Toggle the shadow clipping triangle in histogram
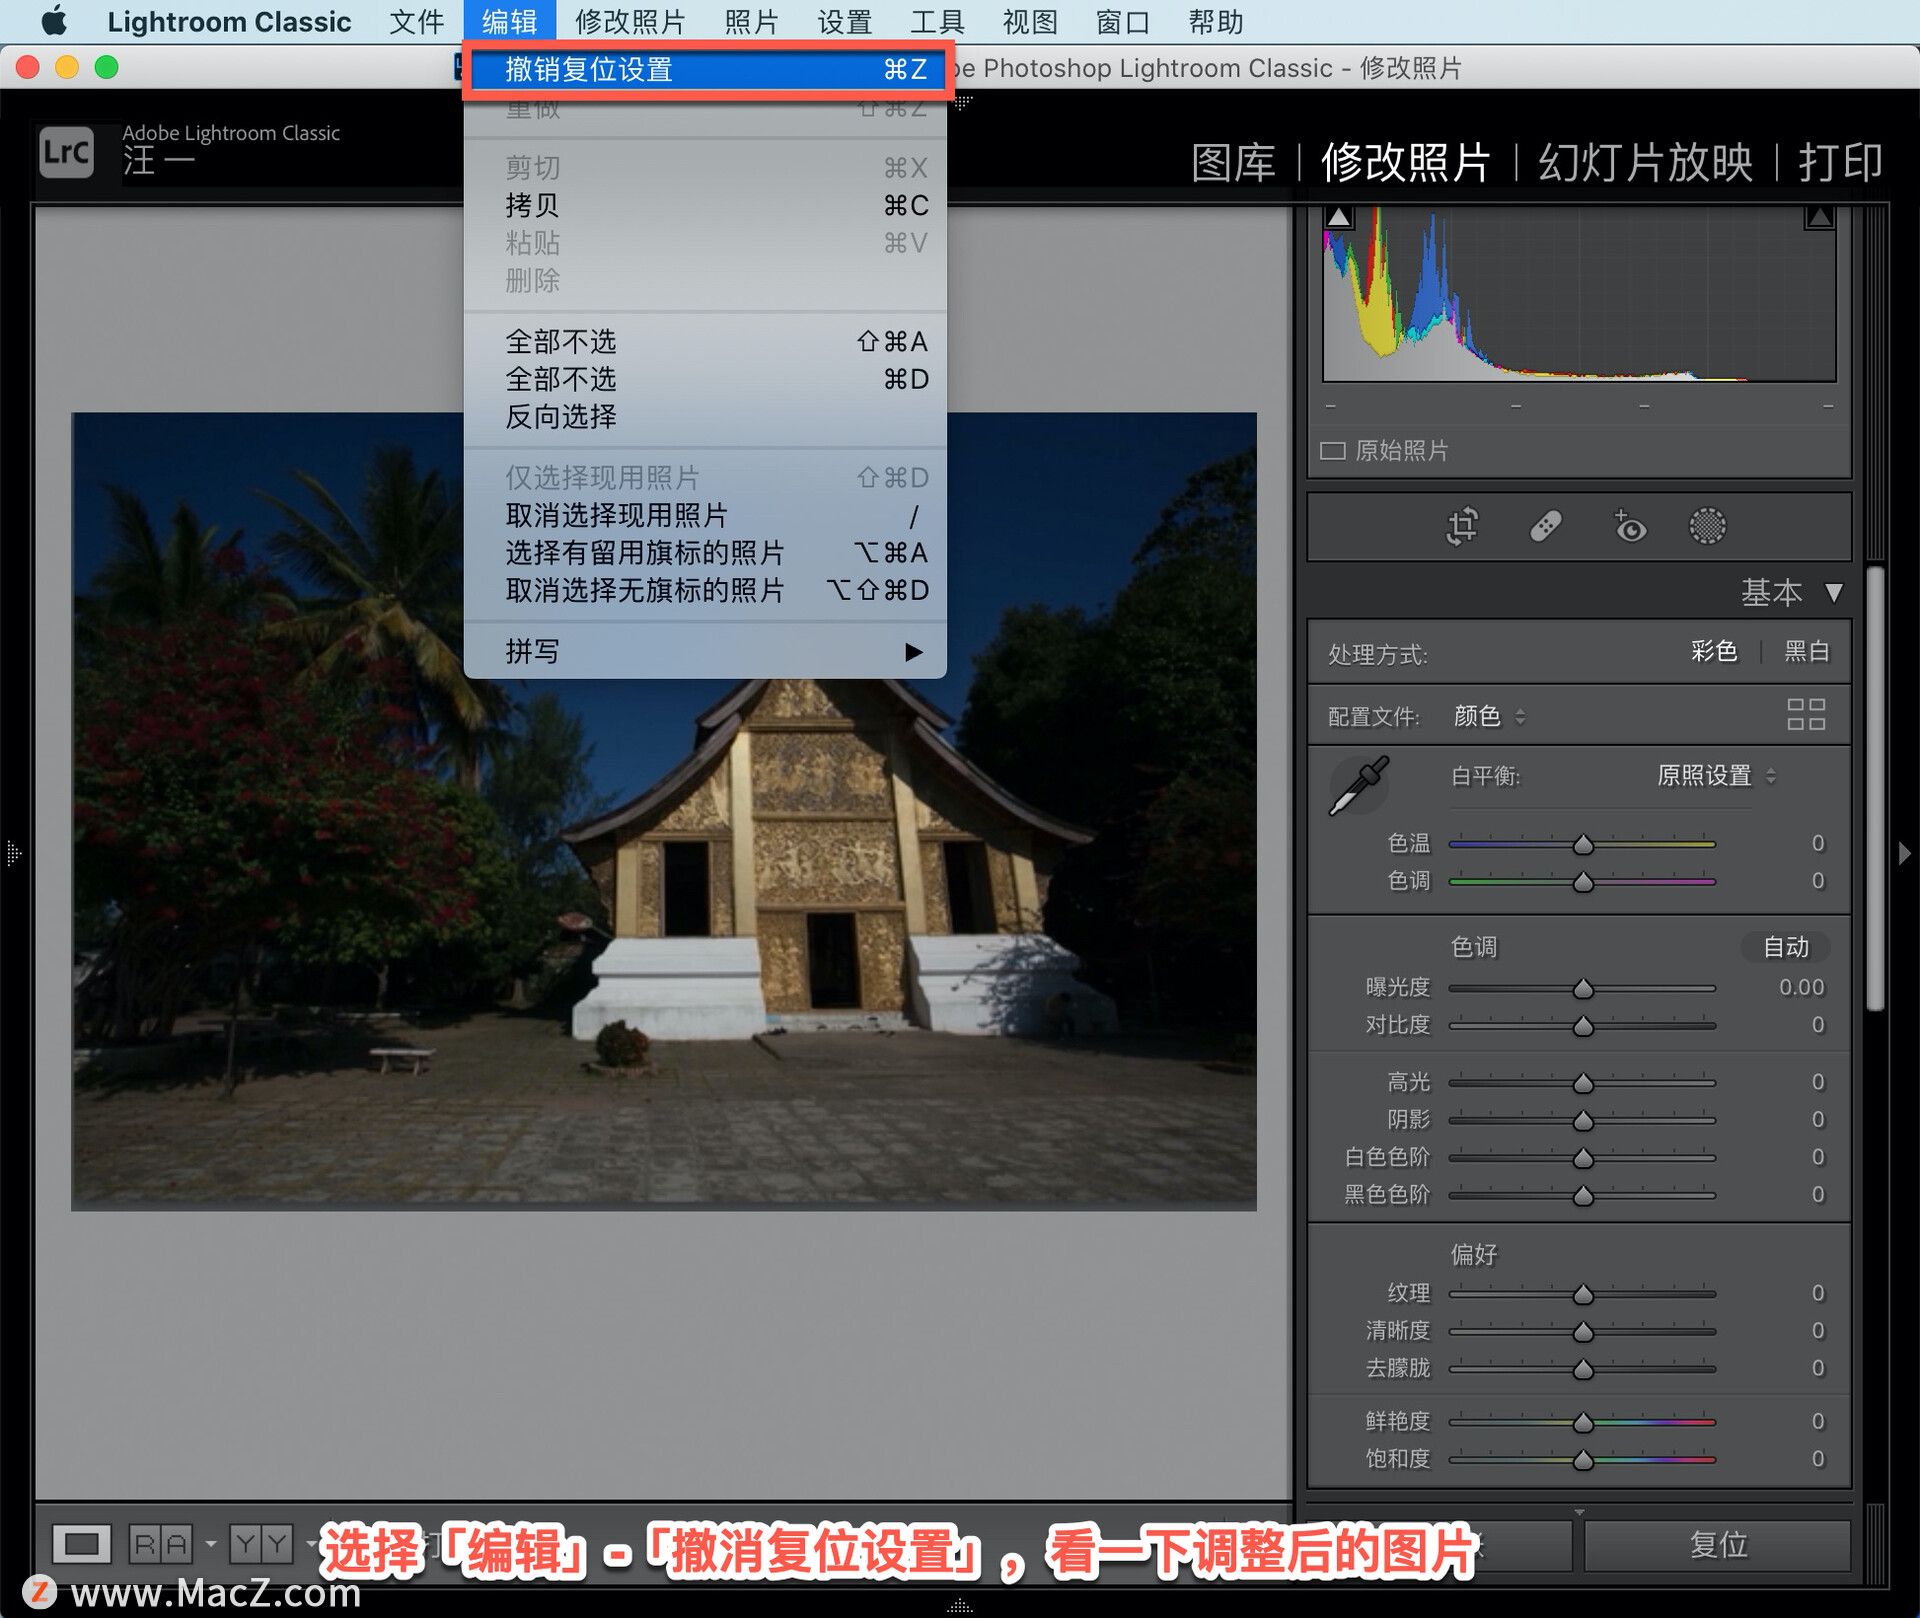This screenshot has width=1920, height=1618. click(x=1339, y=217)
